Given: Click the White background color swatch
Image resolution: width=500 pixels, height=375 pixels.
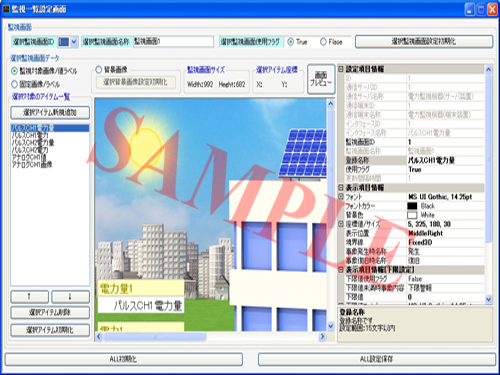Looking at the screenshot, I should [412, 215].
